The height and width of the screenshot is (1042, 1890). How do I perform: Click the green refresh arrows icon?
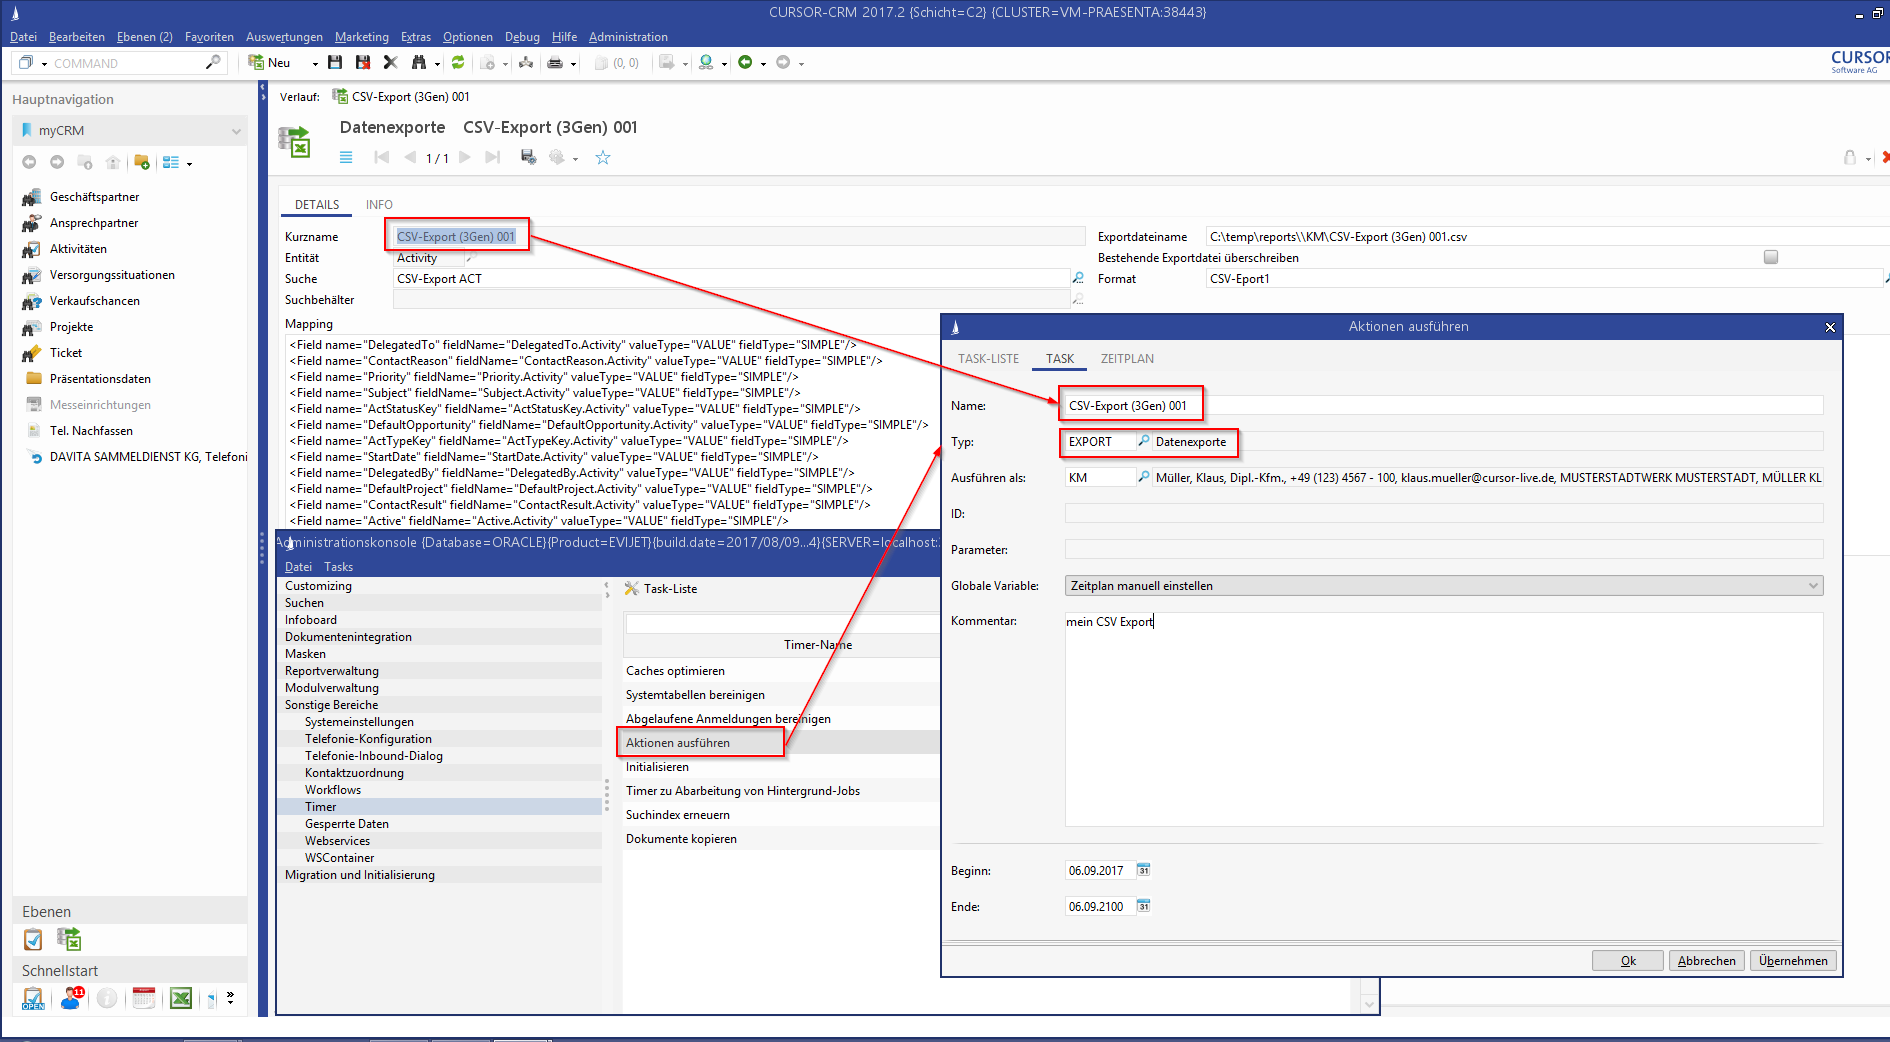[x=458, y=62]
